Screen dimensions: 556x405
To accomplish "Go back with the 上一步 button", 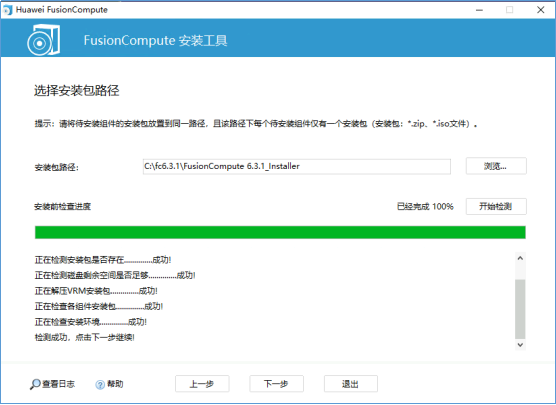I will (x=202, y=384).
